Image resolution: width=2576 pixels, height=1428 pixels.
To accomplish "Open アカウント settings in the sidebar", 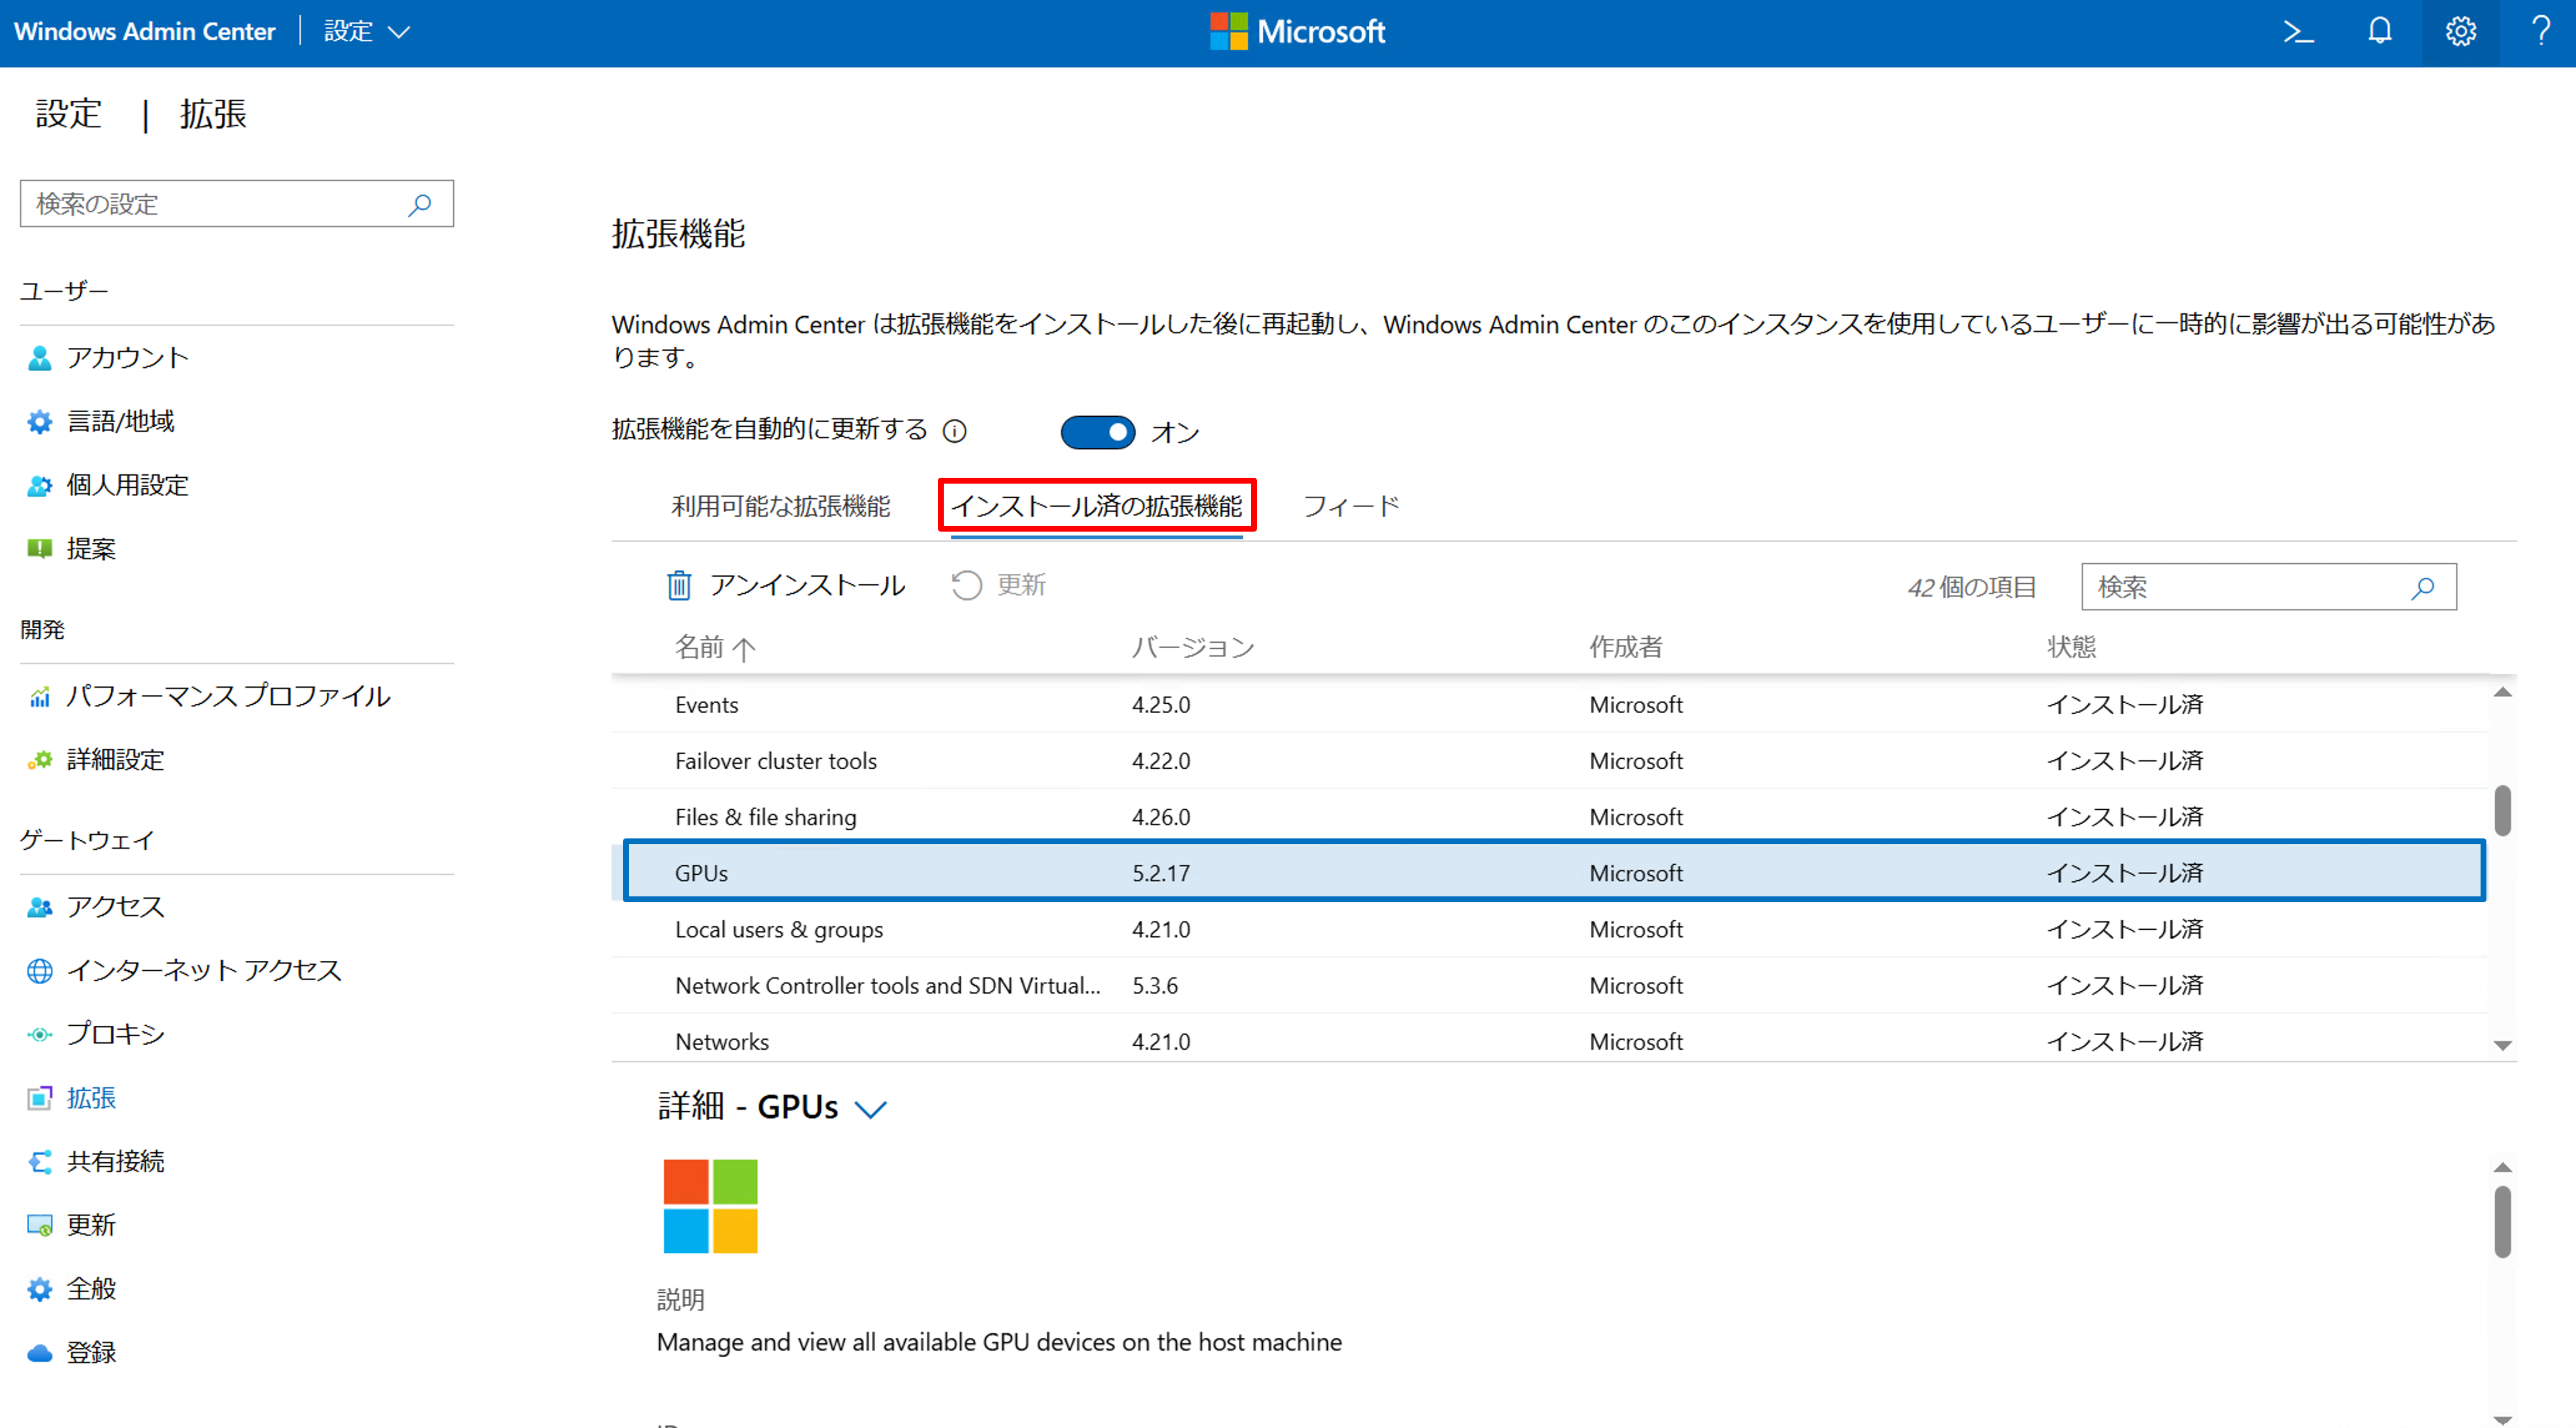I will 128,358.
